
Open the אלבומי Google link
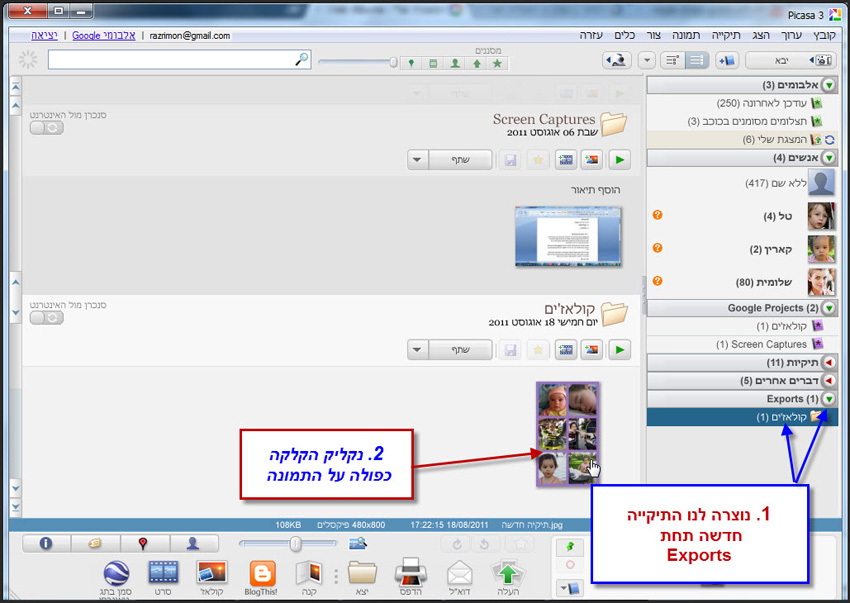(104, 35)
